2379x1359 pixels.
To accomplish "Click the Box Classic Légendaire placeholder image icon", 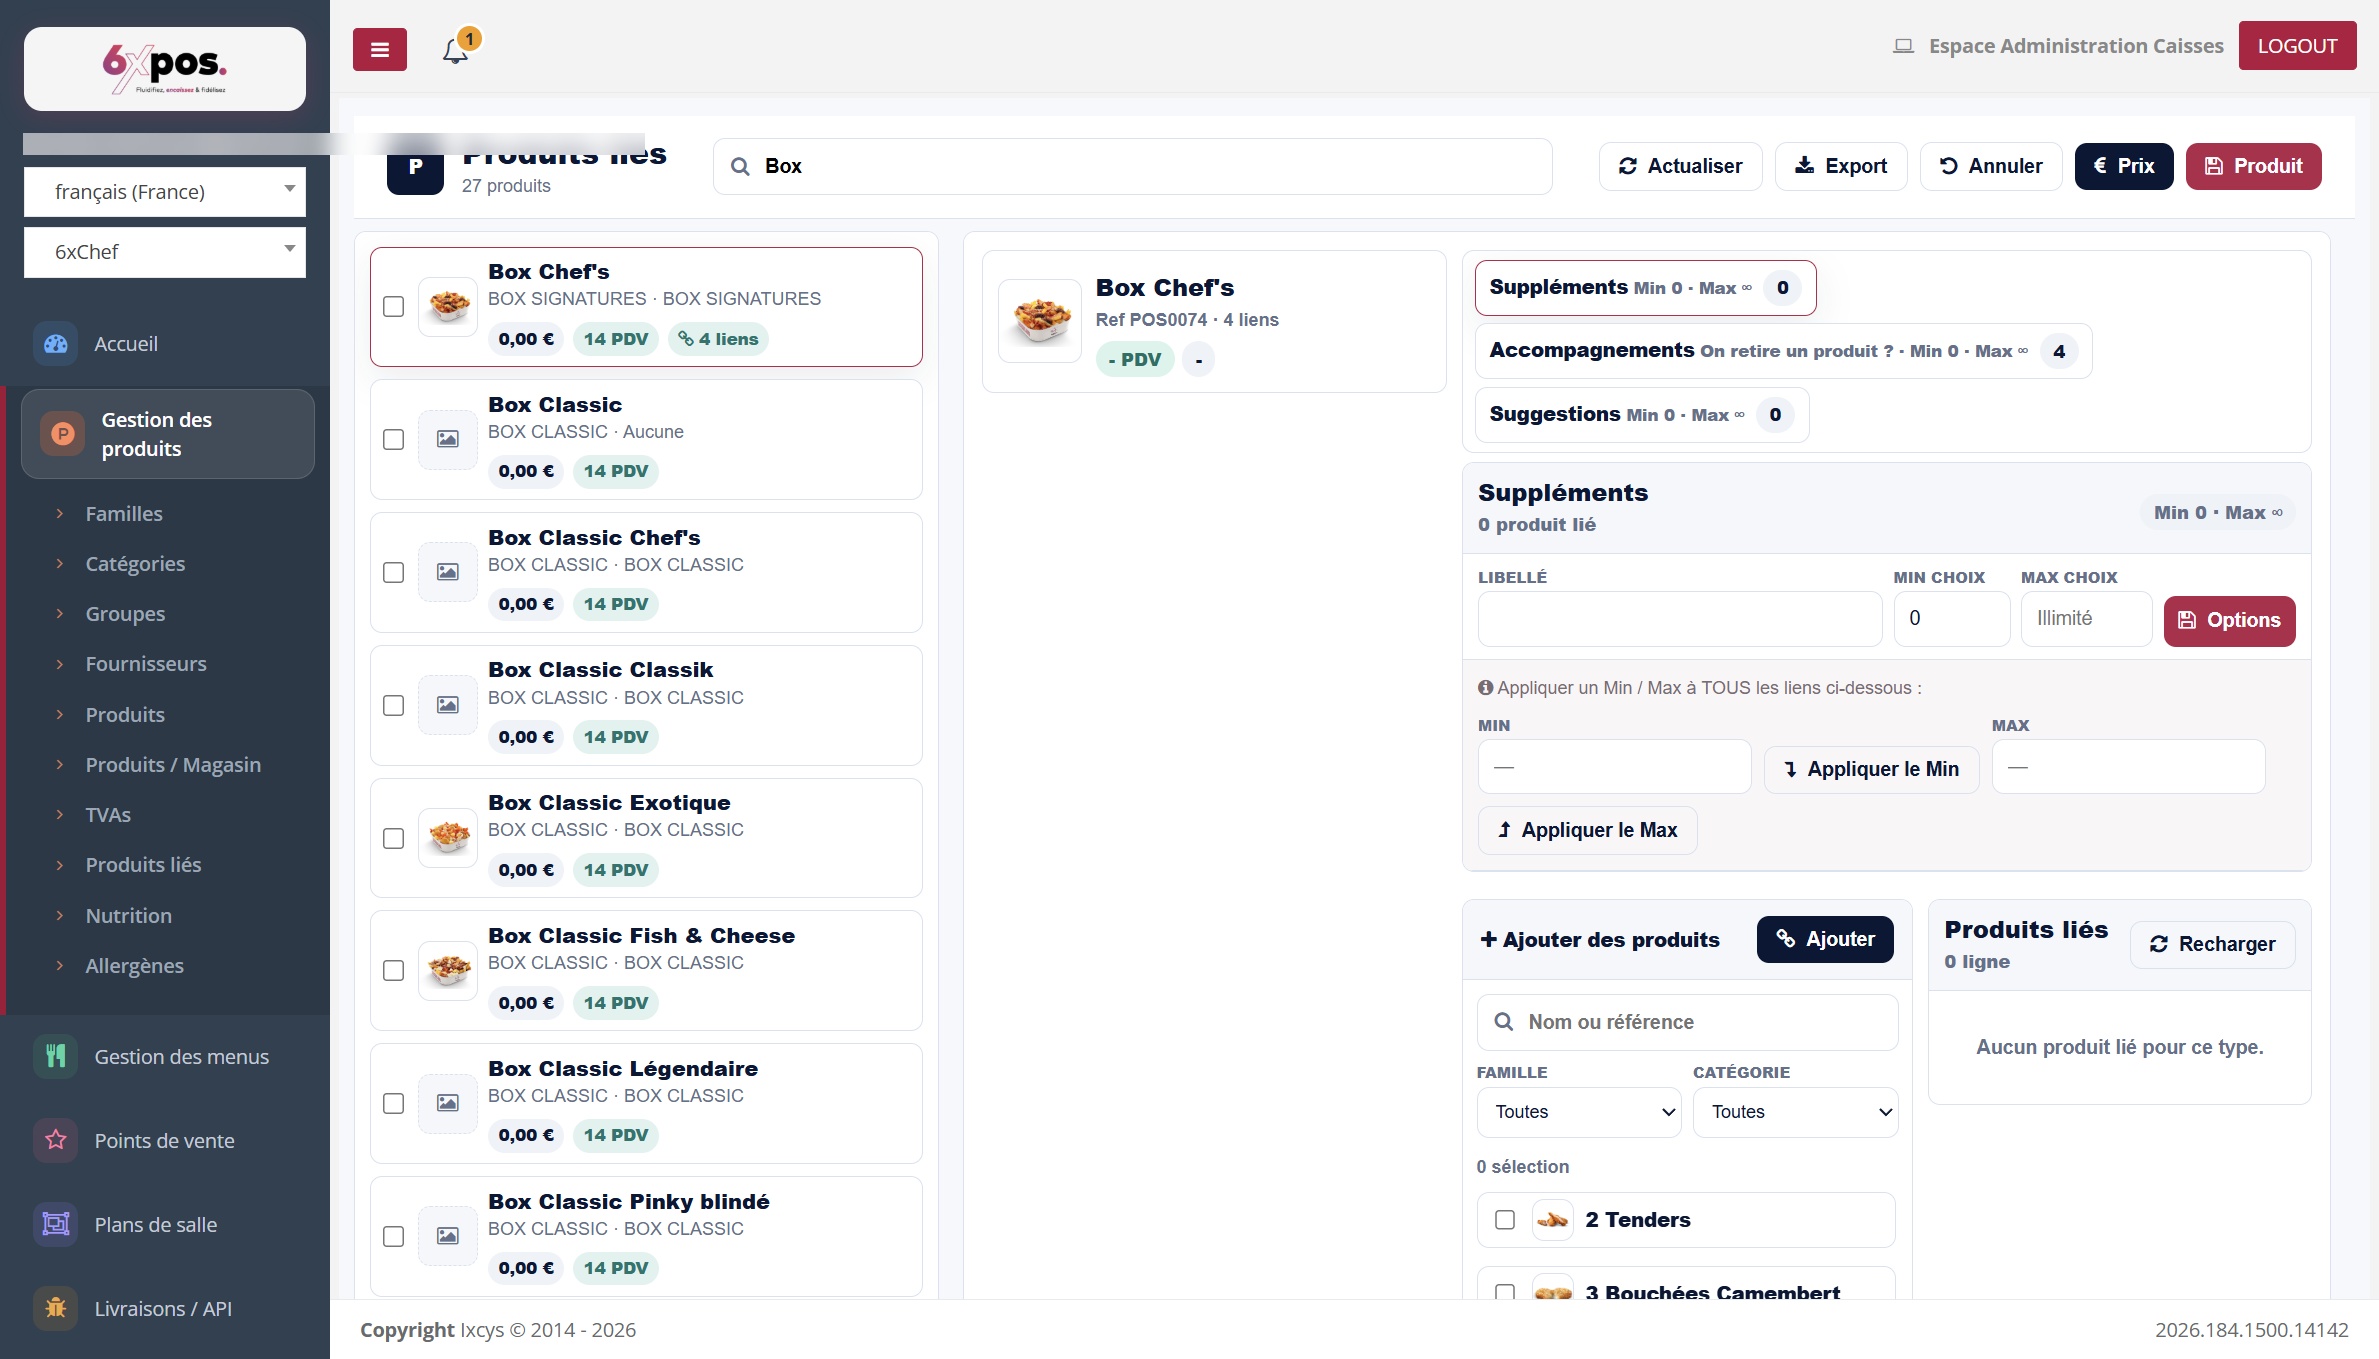I will 448,1103.
